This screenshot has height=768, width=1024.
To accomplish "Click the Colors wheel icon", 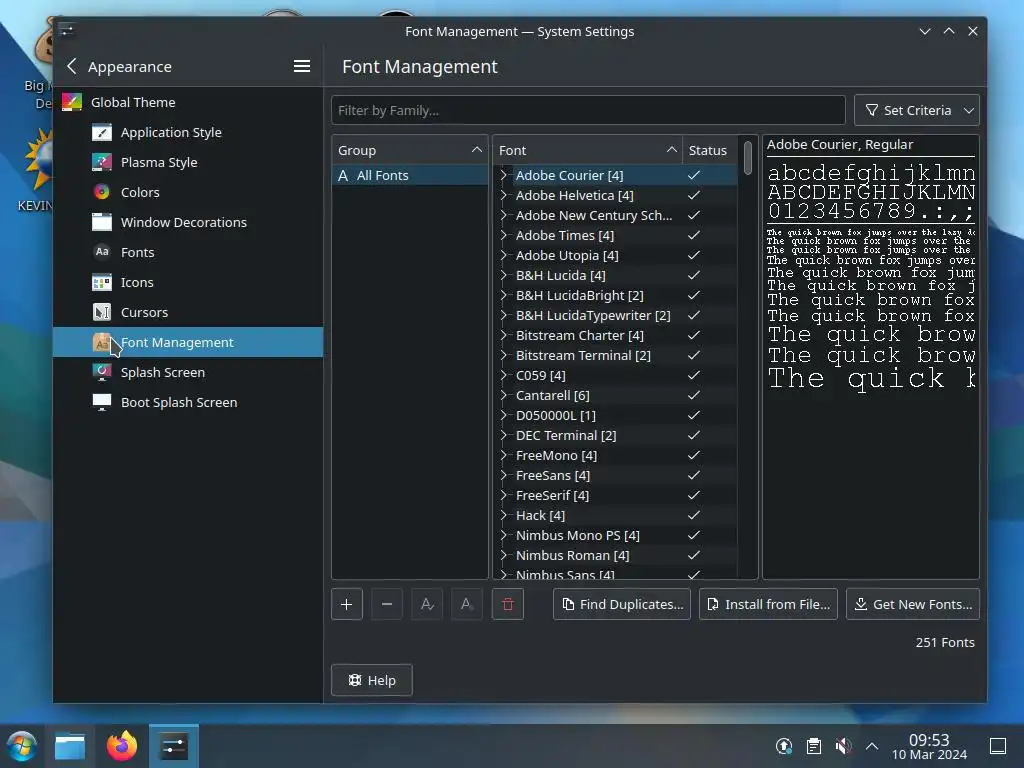I will [x=102, y=192].
